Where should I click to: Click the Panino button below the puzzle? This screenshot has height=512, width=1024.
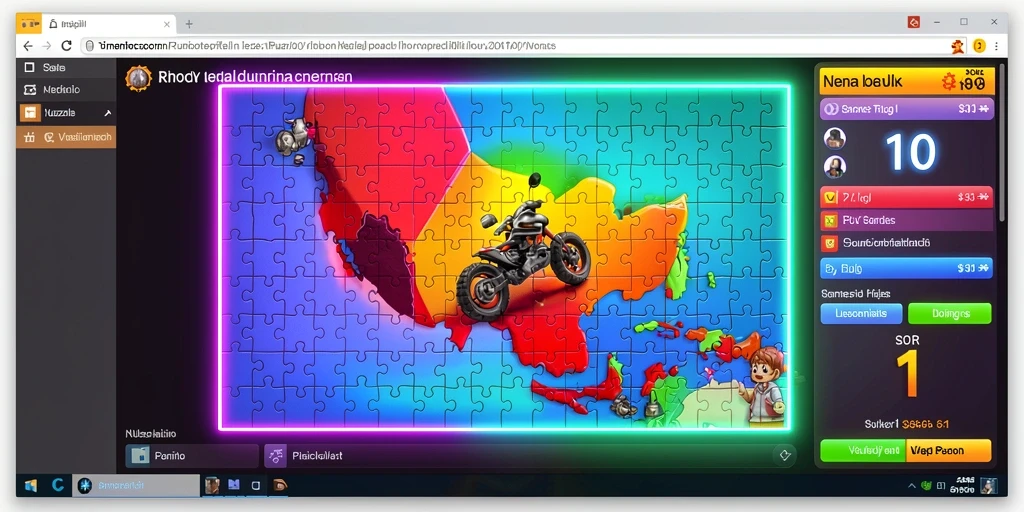pos(192,456)
